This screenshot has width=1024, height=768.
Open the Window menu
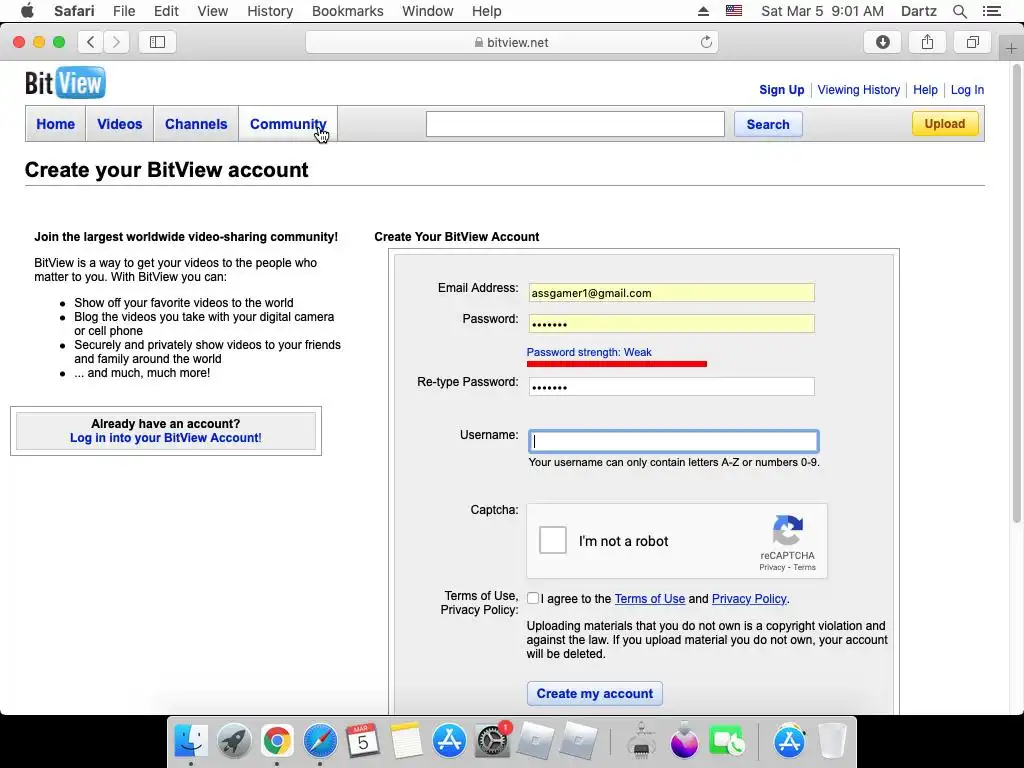(x=428, y=11)
